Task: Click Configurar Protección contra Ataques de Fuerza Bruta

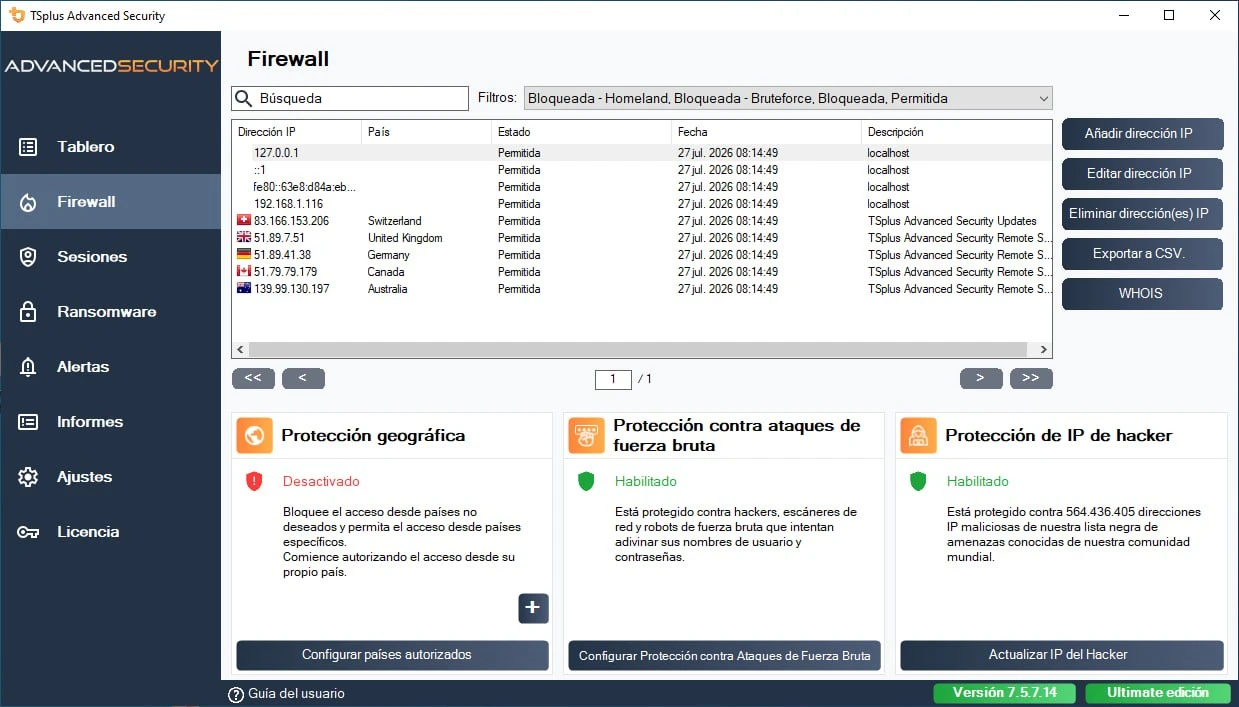Action: point(724,656)
